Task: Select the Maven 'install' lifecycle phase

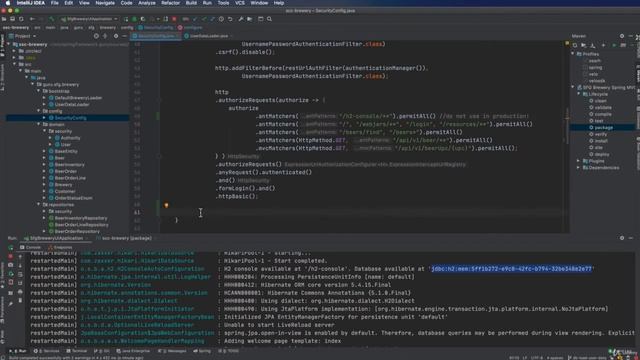Action: pyautogui.click(x=601, y=141)
